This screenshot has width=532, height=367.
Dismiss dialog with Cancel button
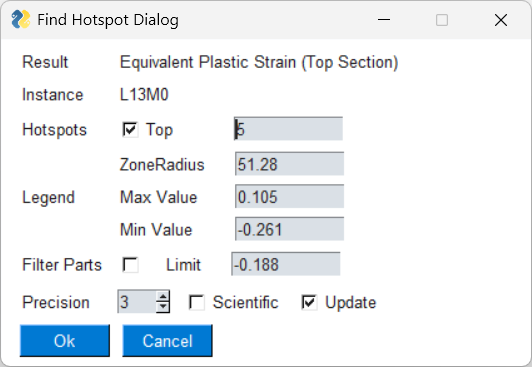click(x=168, y=341)
